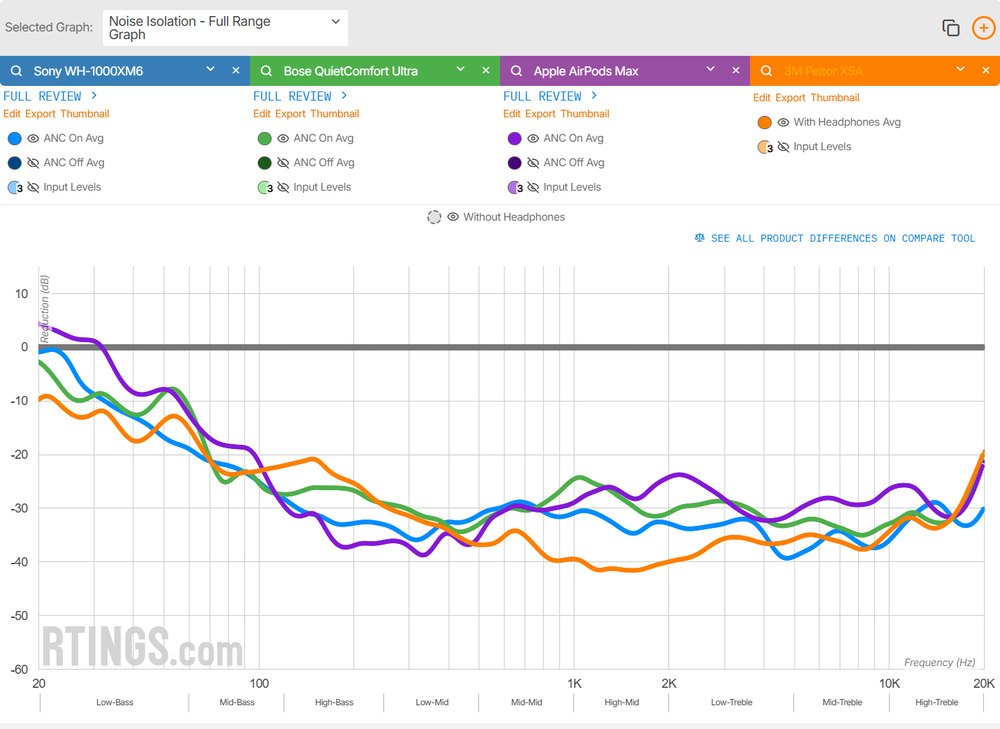
Task: Expand the Sony WH-1000XM6 product selector chevron
Action: click(x=210, y=71)
